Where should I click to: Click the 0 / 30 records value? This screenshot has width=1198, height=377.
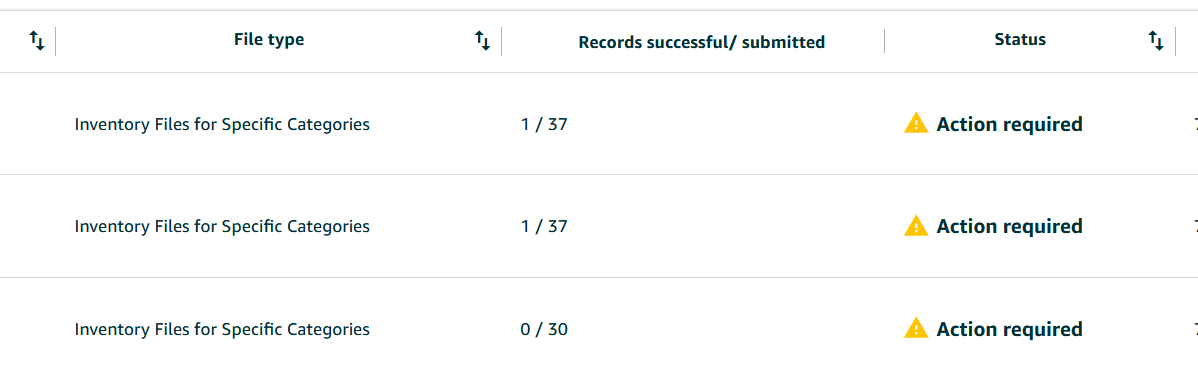[544, 330]
